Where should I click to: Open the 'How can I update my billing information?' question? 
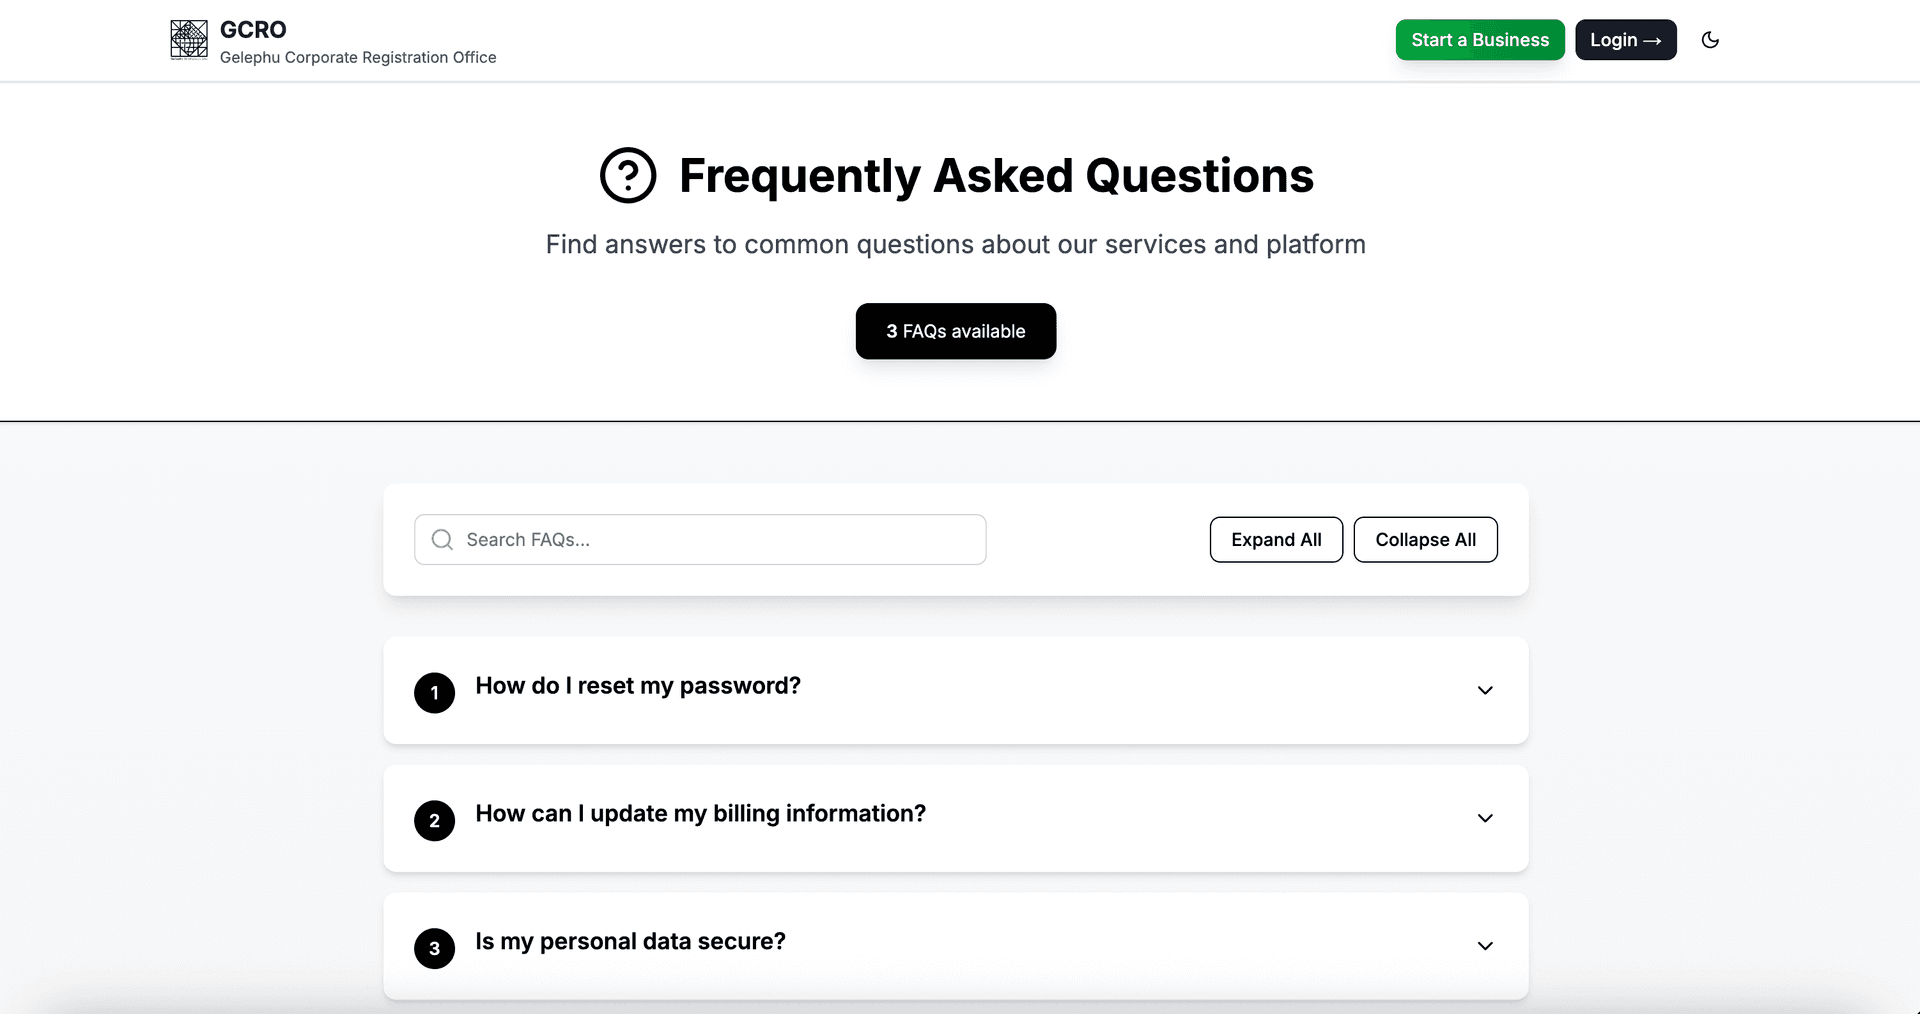click(x=701, y=814)
